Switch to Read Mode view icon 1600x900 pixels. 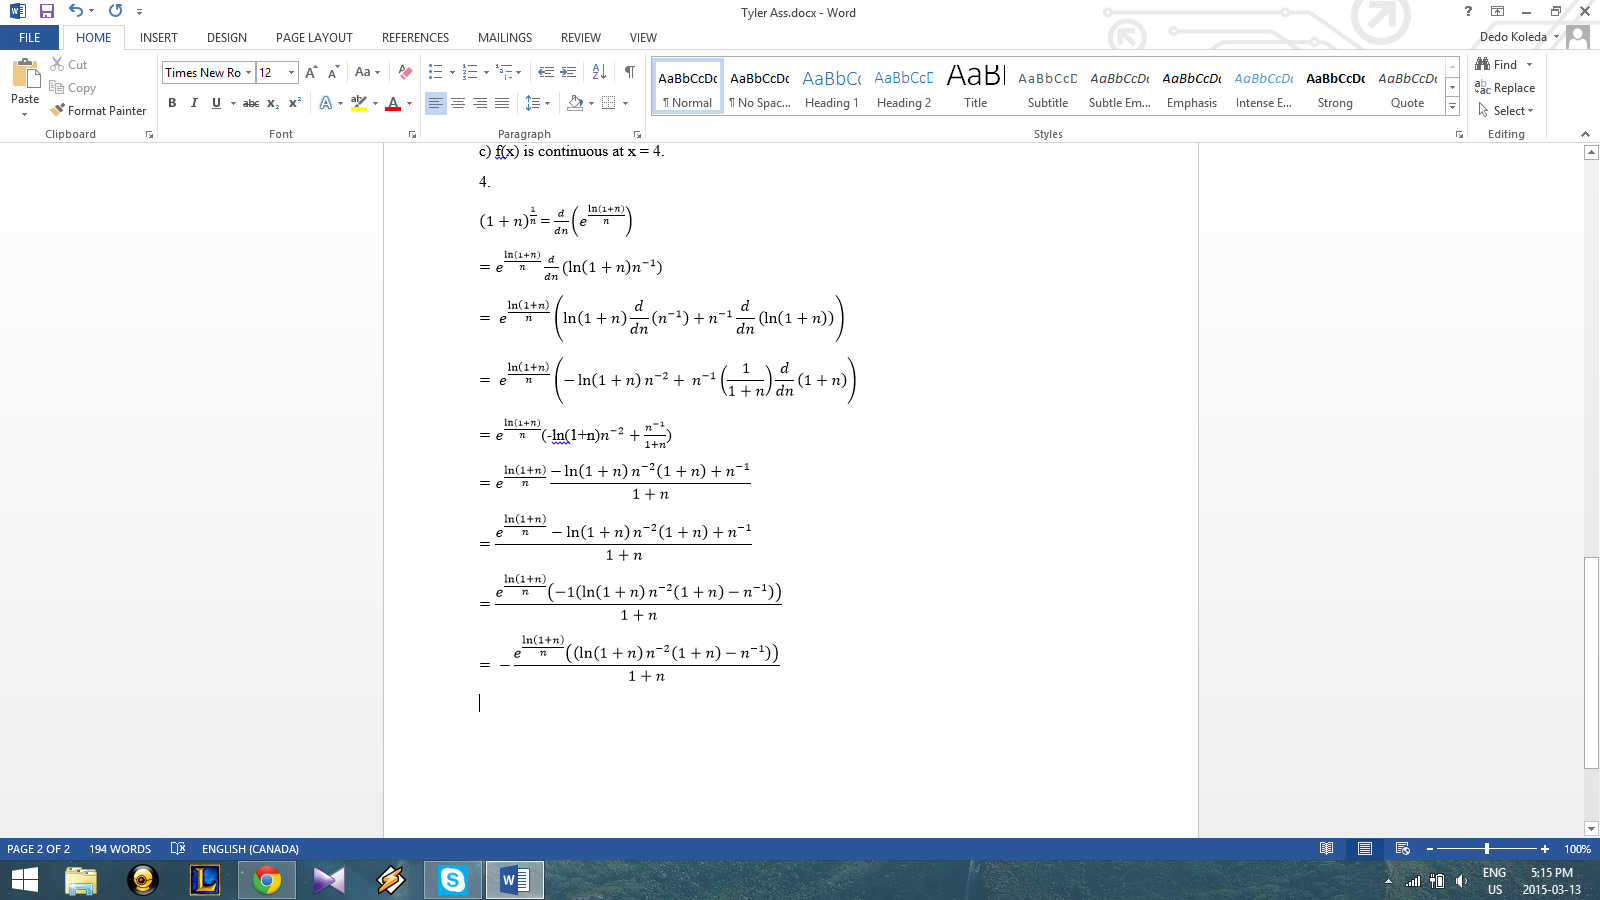[1327, 849]
